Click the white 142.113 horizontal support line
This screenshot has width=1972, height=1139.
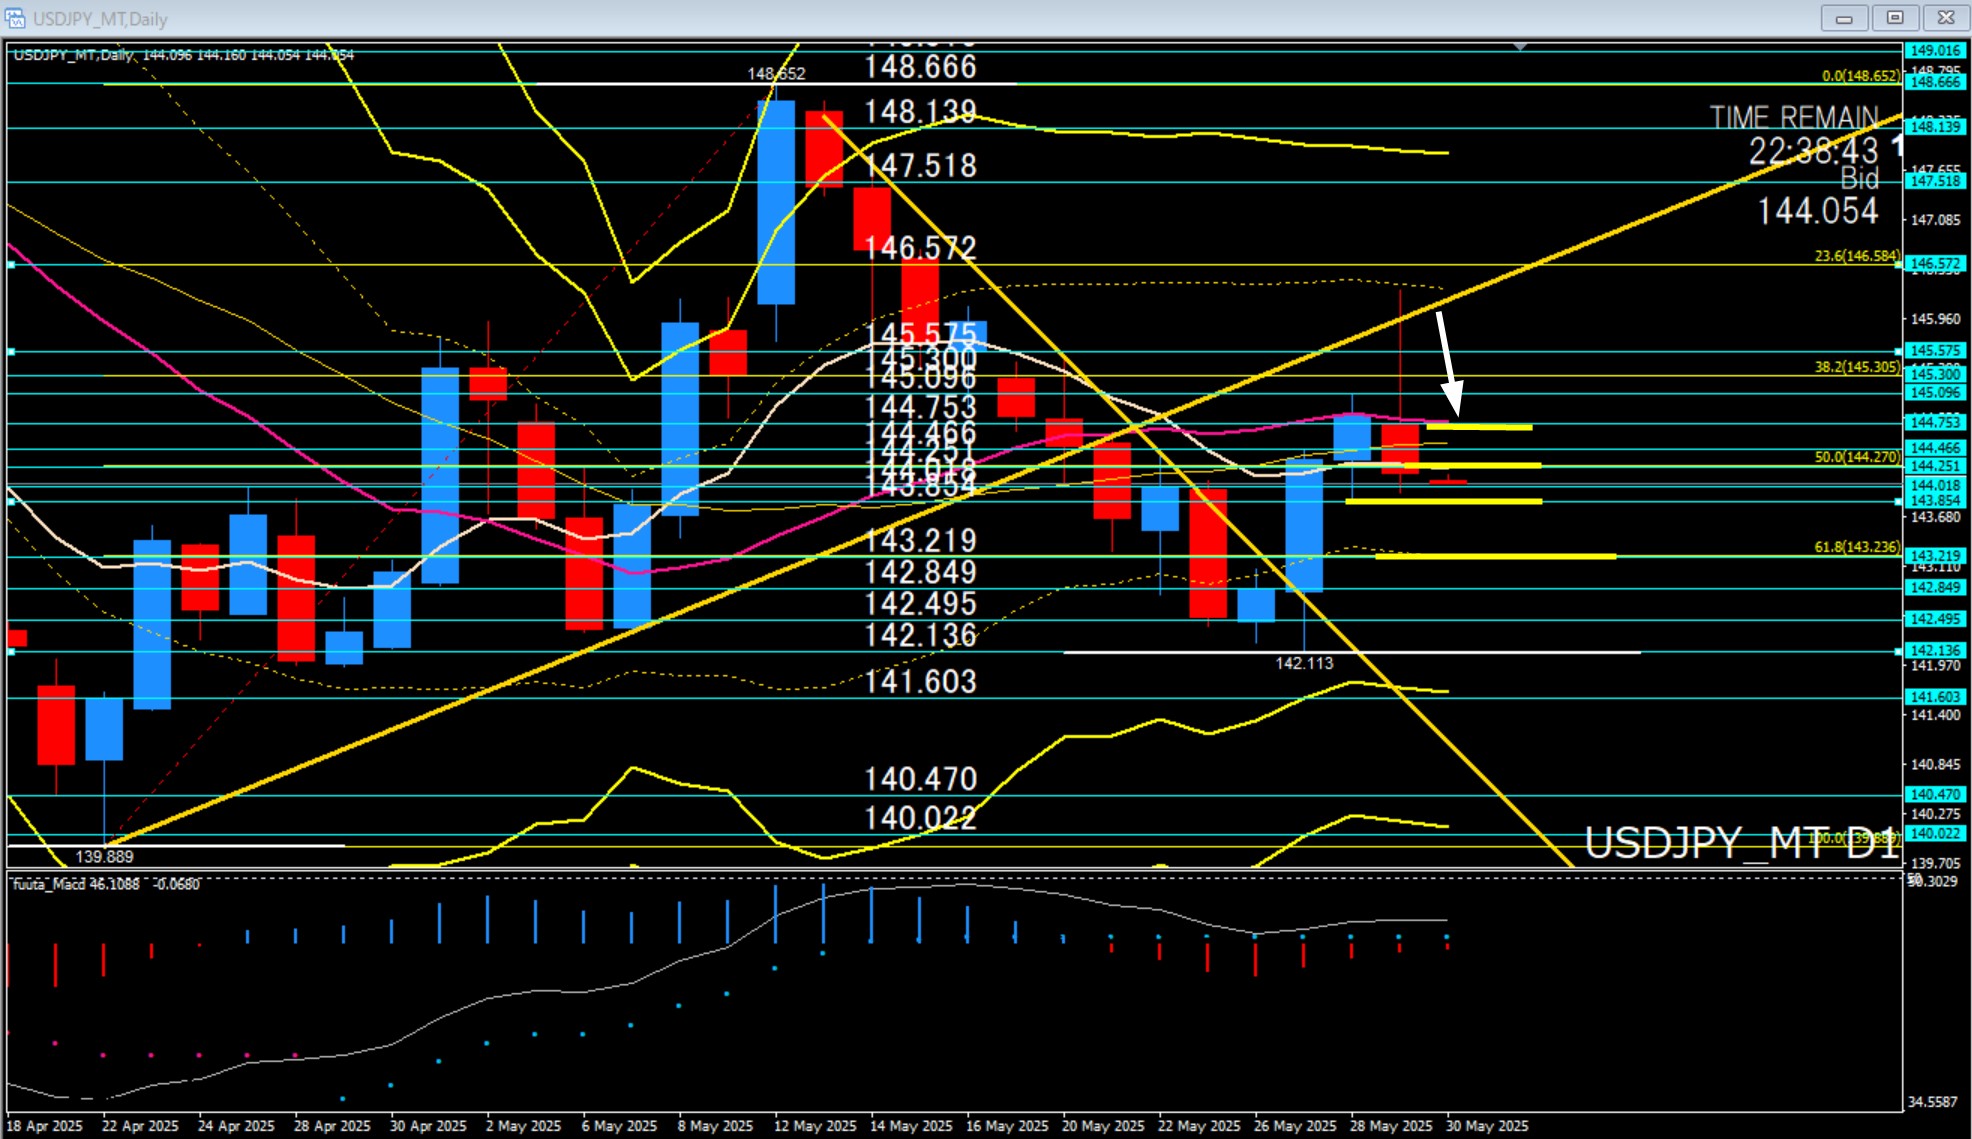click(1351, 652)
